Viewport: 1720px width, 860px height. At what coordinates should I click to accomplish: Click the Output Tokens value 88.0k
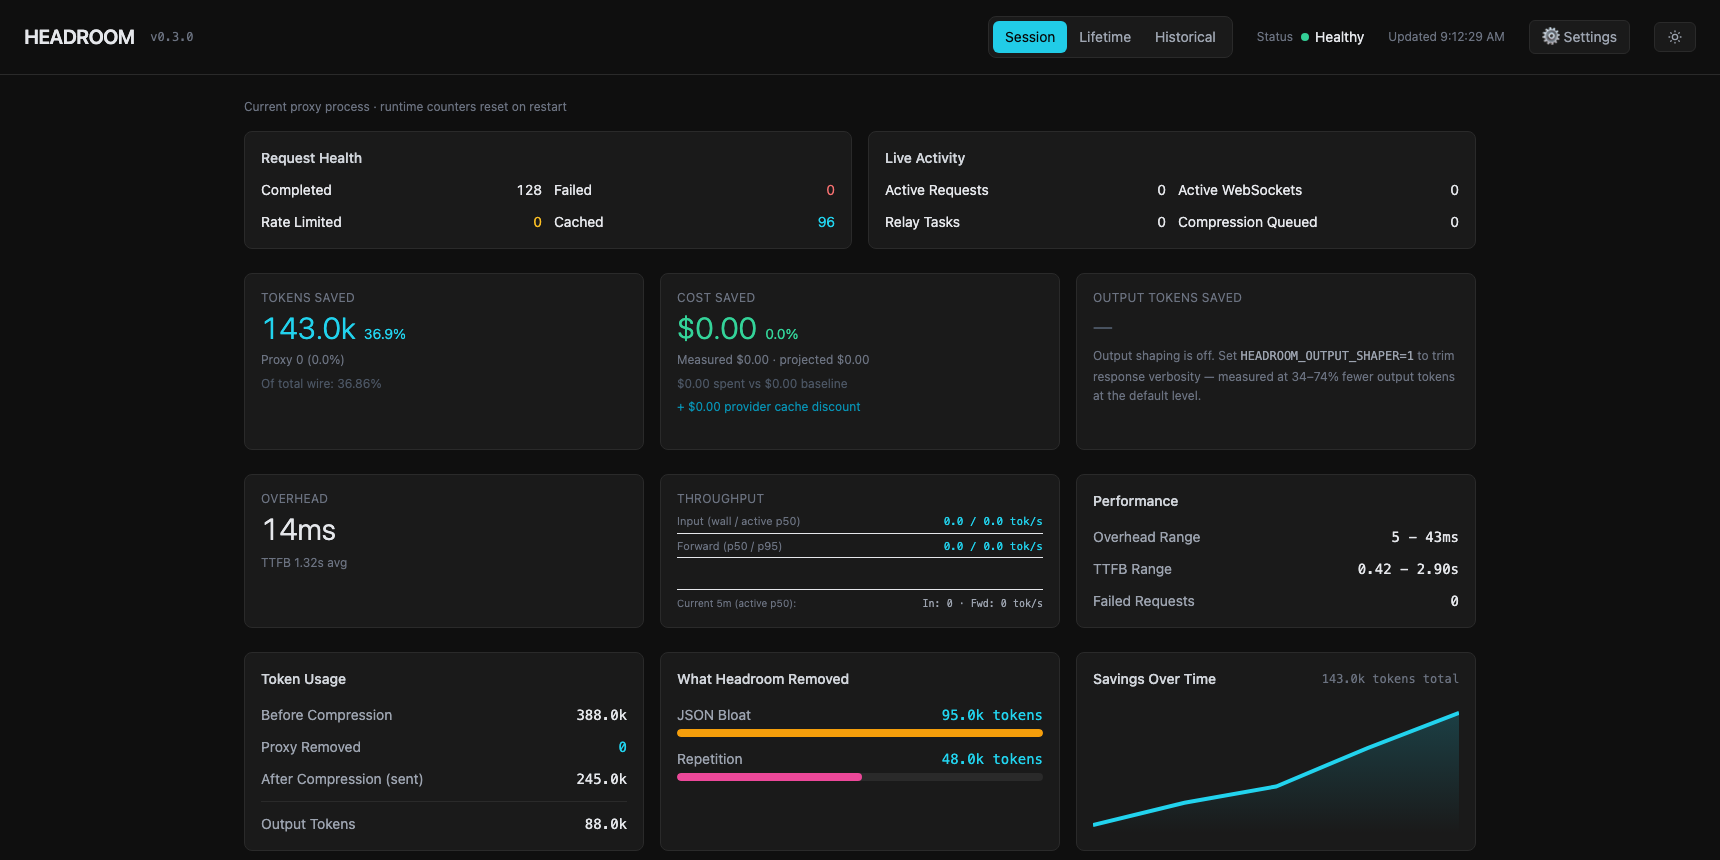[605, 824]
